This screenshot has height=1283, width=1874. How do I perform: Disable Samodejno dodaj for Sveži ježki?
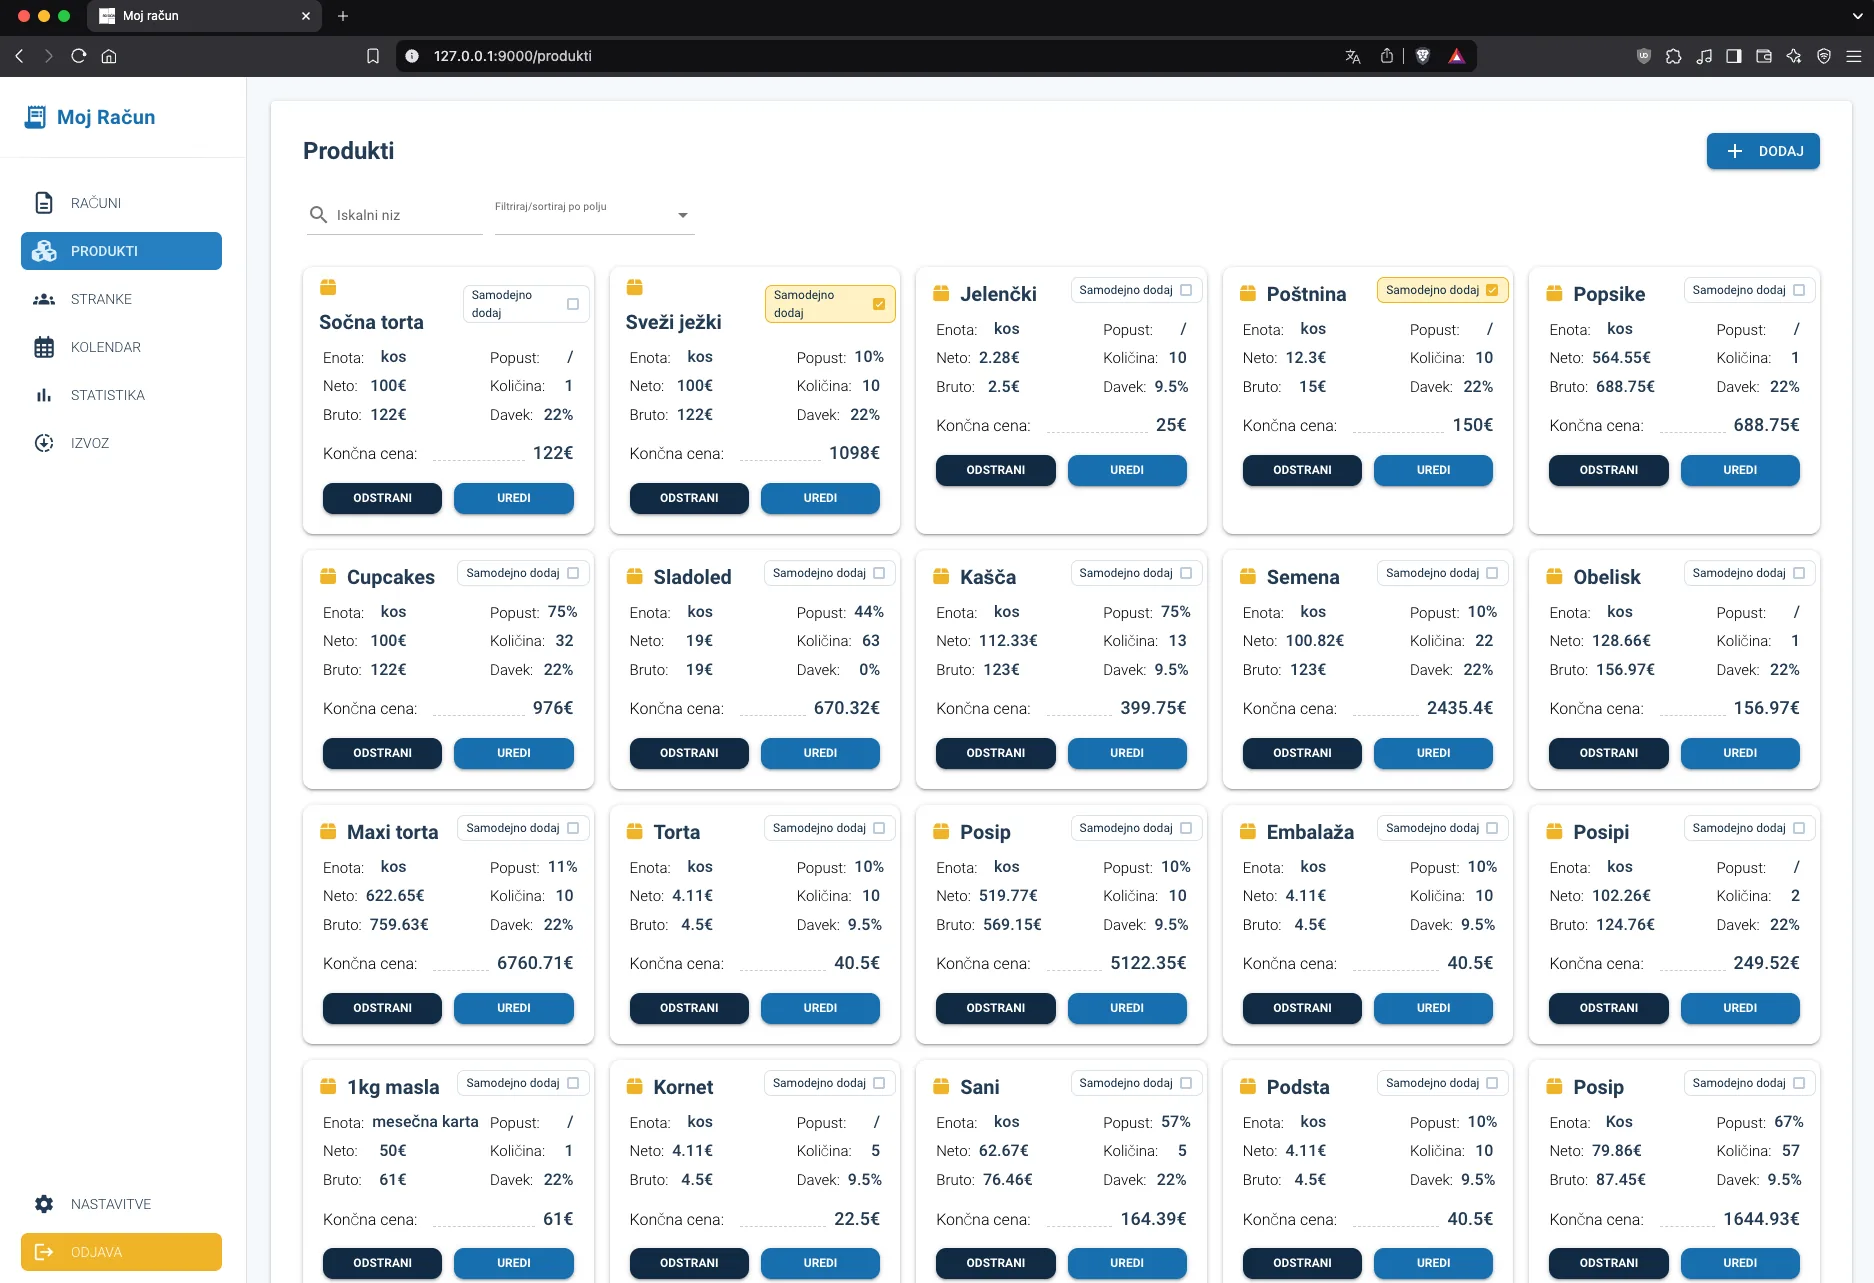click(879, 304)
